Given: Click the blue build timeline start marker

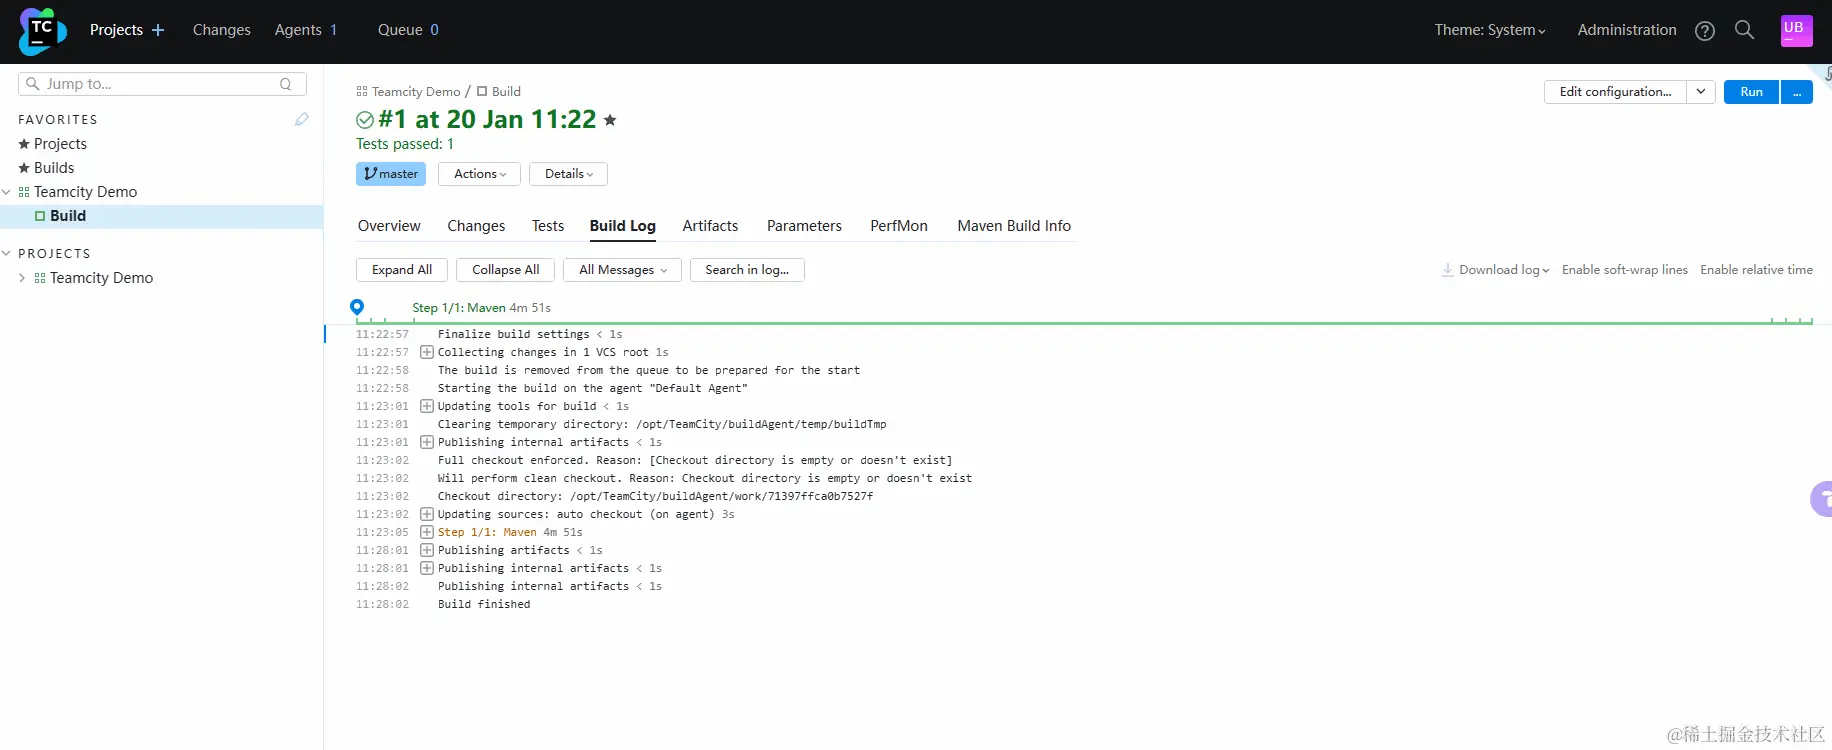Looking at the screenshot, I should click(x=357, y=307).
